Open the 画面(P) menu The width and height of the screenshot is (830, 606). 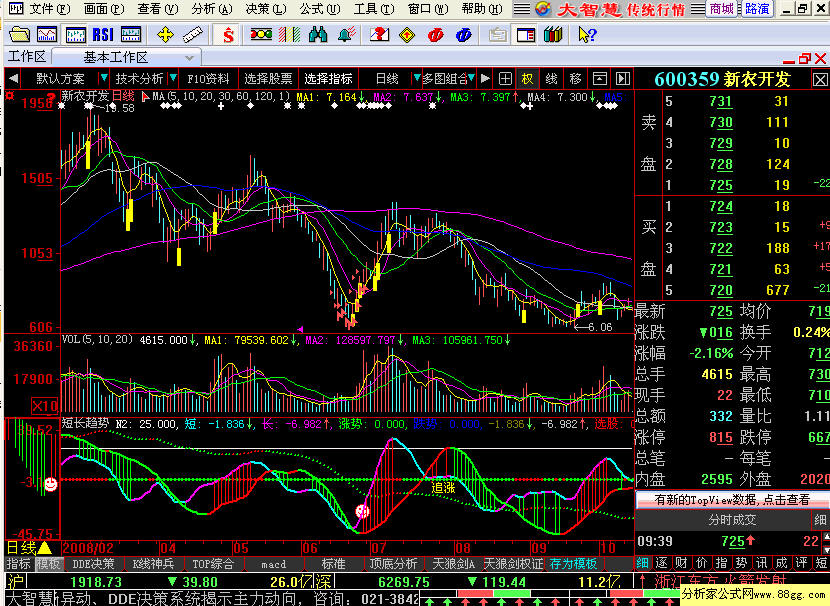[104, 8]
